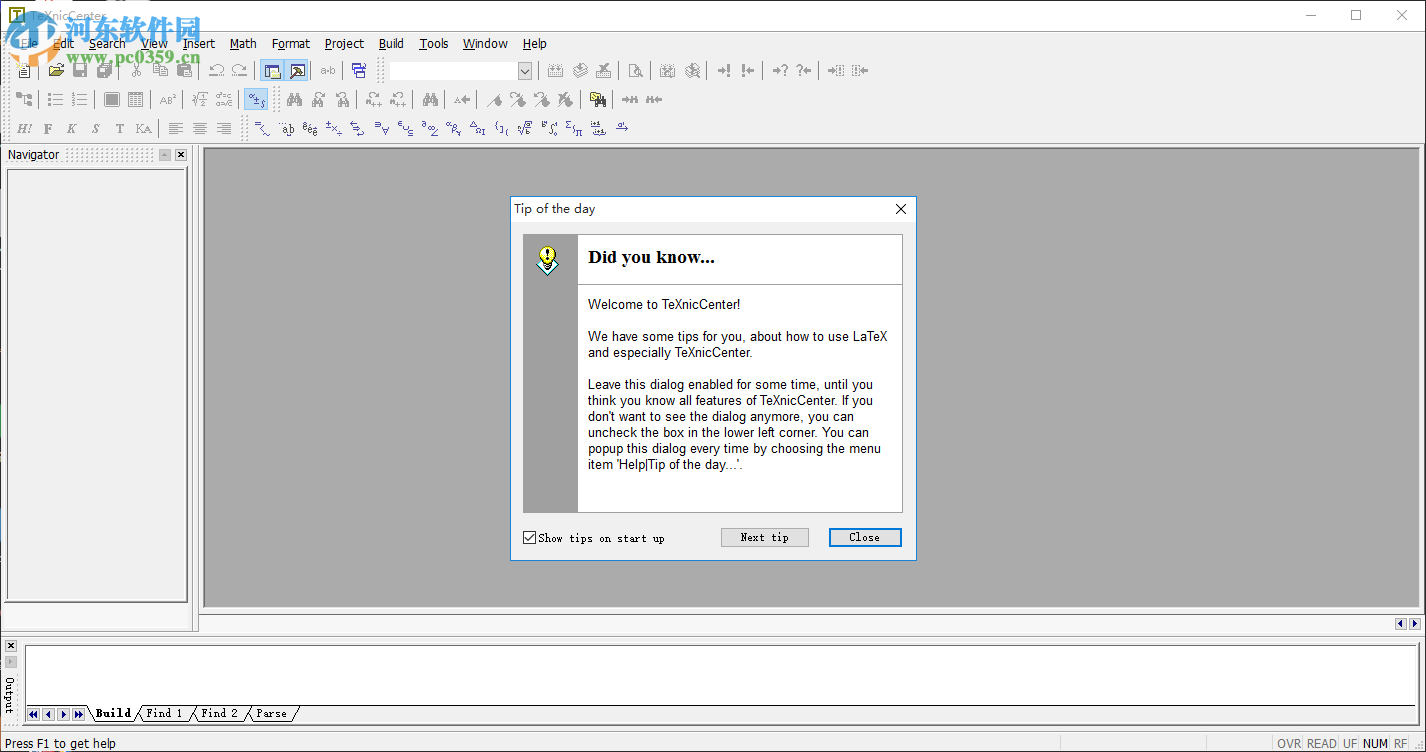Open the Build menu
This screenshot has height=752, width=1426.
(x=391, y=43)
